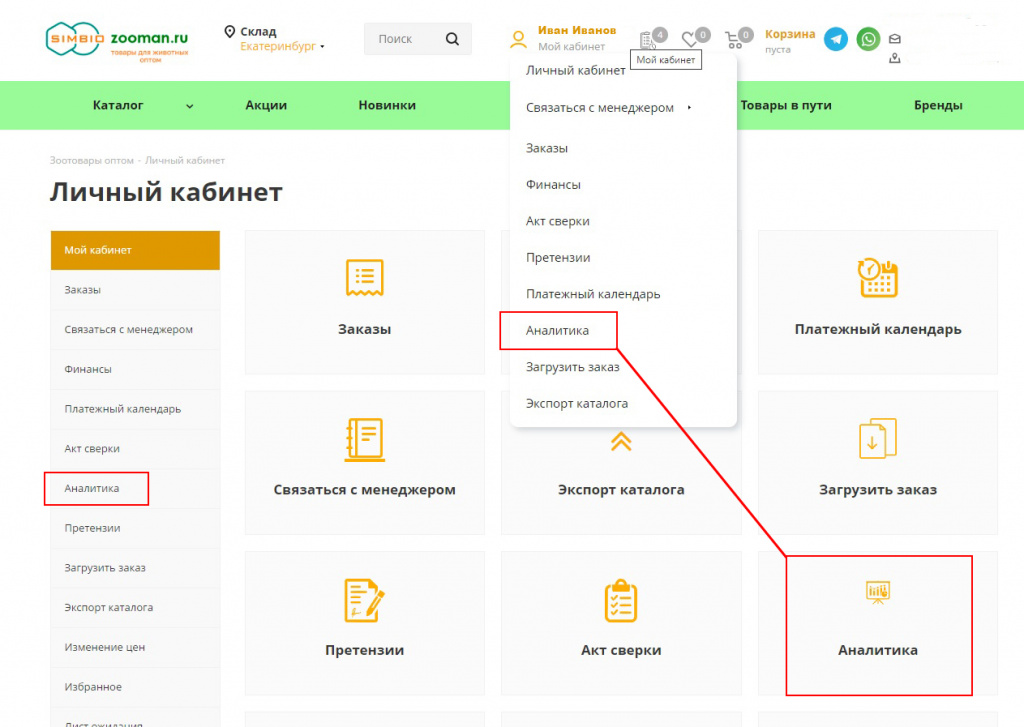Click the Telegram icon in header
Image resolution: width=1024 pixels, height=727 pixels.
coord(835,39)
